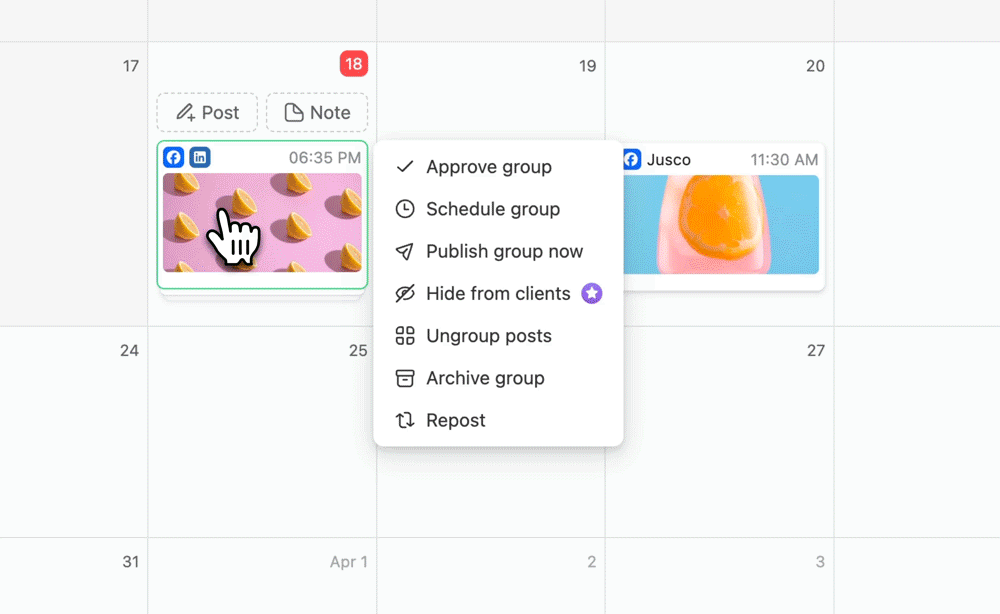1000x614 pixels.
Task: Open the lemon pattern post thumbnail
Action: tap(262, 223)
